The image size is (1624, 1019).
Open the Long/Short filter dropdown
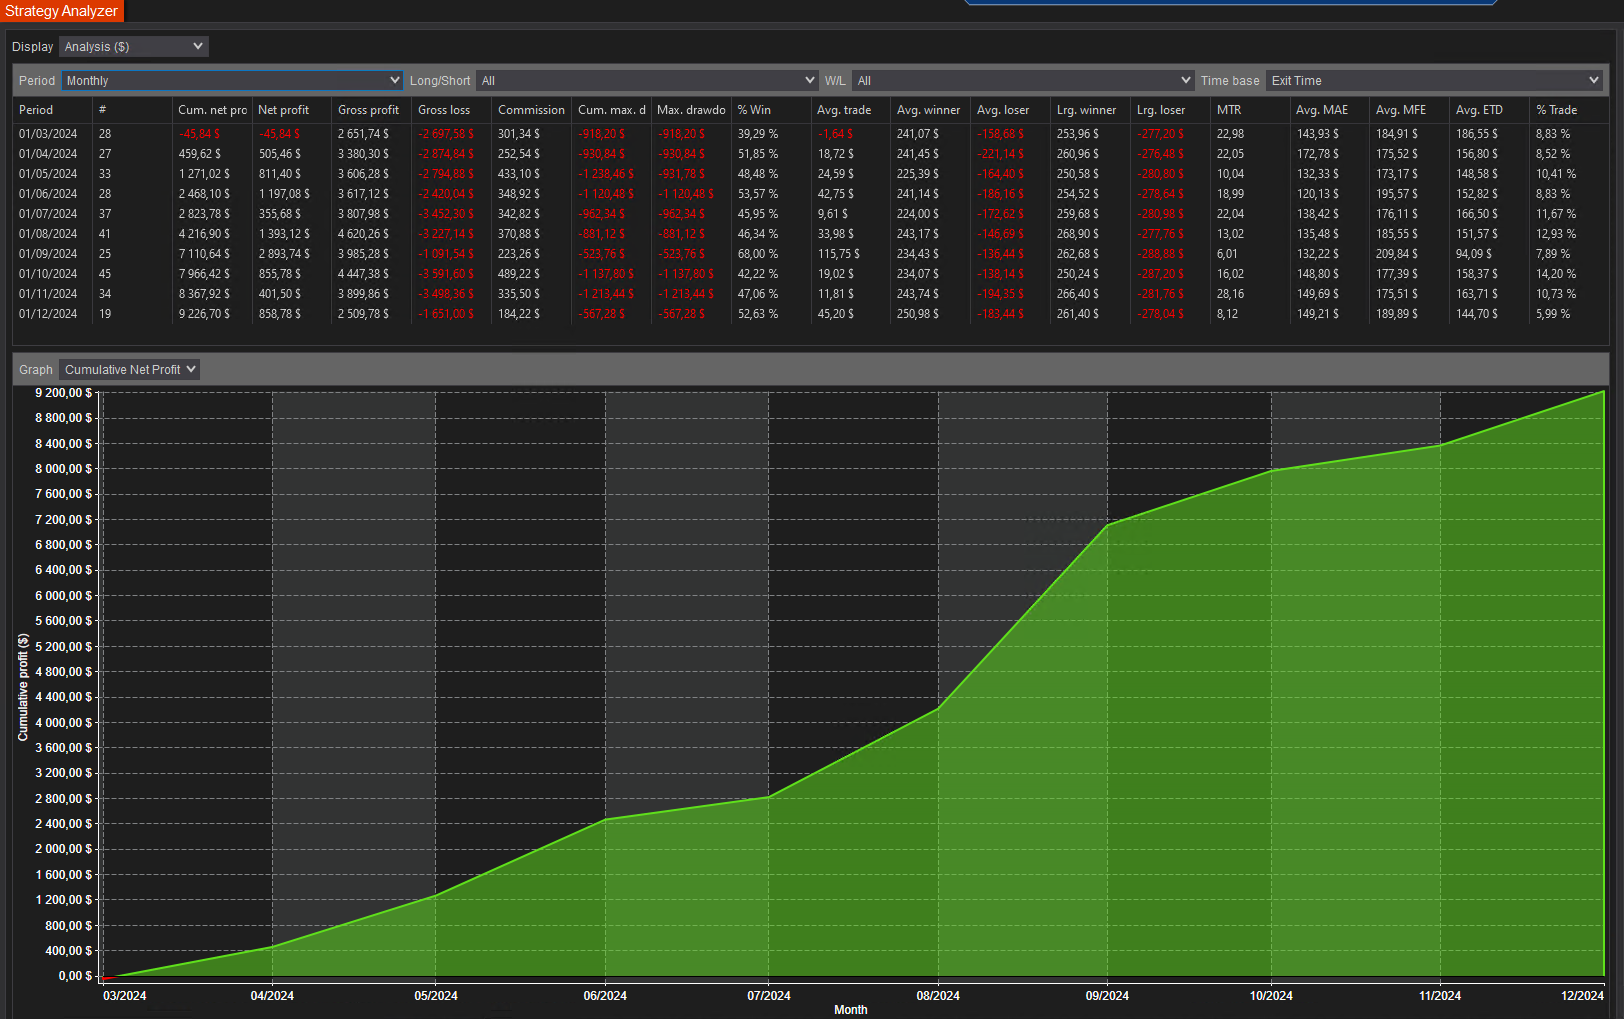[x=647, y=81]
